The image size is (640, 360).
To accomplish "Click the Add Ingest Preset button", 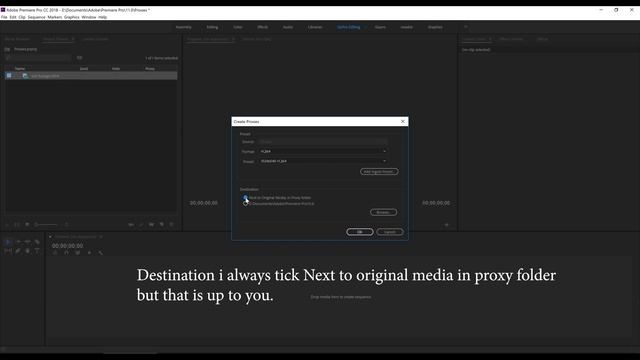I will tap(379, 171).
